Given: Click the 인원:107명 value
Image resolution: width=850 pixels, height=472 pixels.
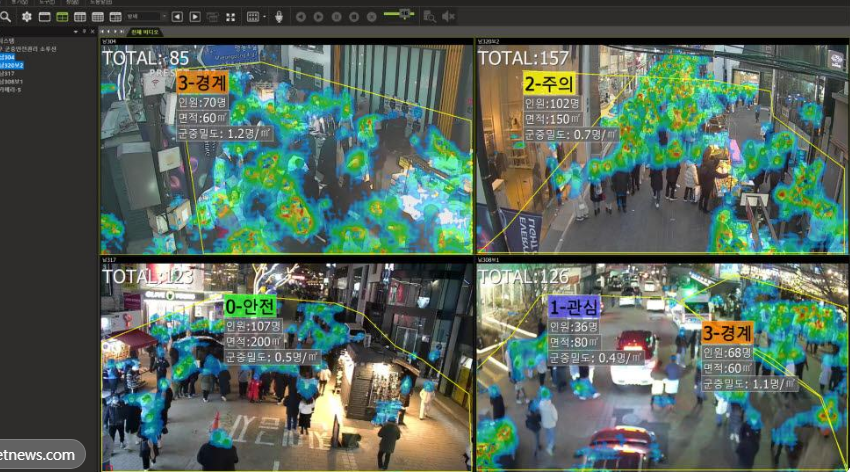Looking at the screenshot, I should point(254,326).
